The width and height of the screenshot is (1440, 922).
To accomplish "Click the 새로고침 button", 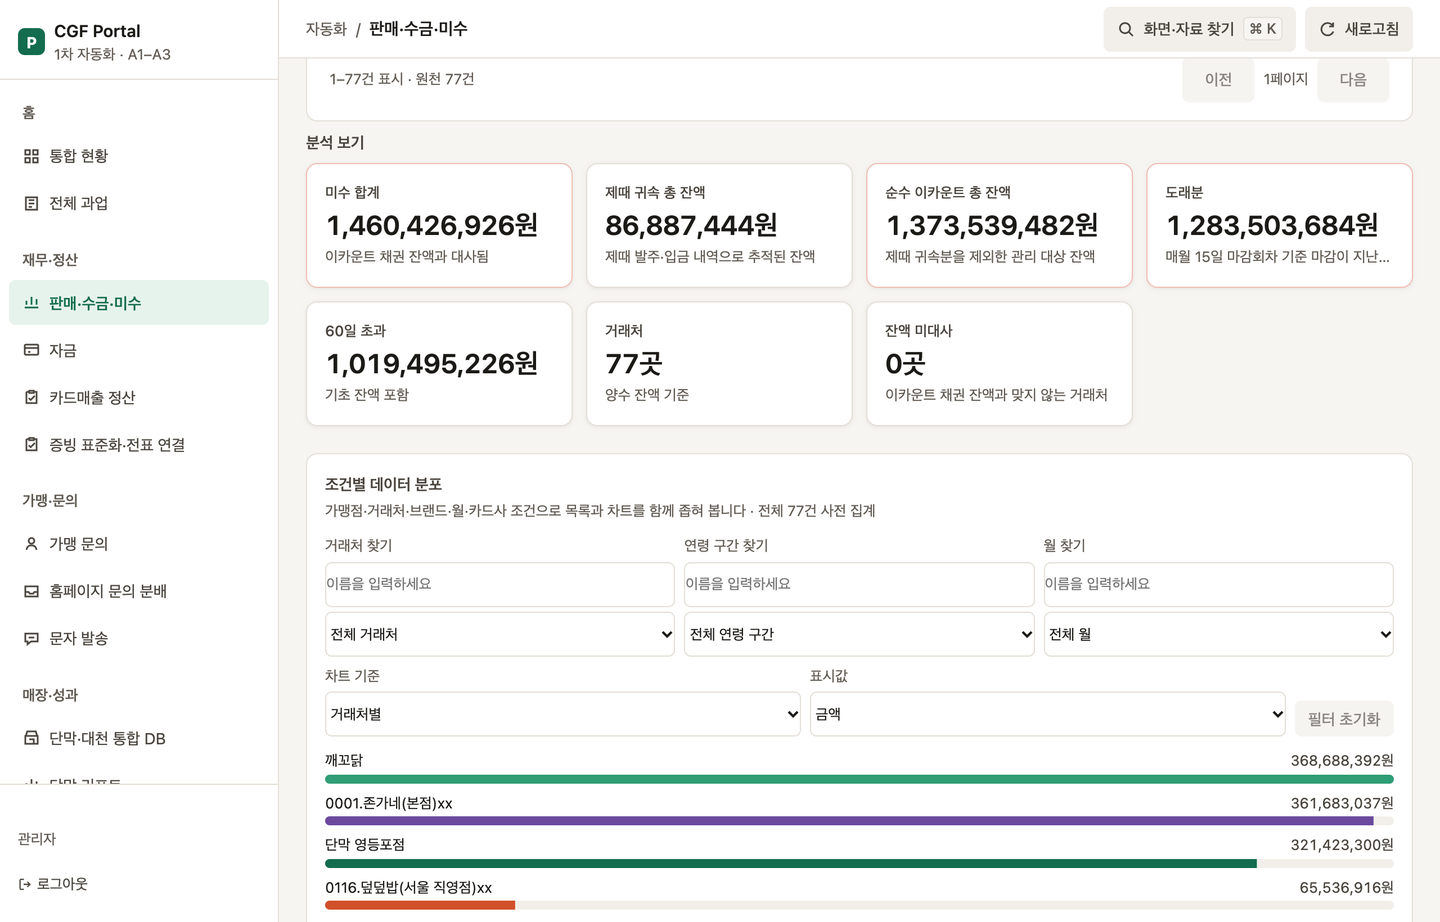I will 1359,29.
